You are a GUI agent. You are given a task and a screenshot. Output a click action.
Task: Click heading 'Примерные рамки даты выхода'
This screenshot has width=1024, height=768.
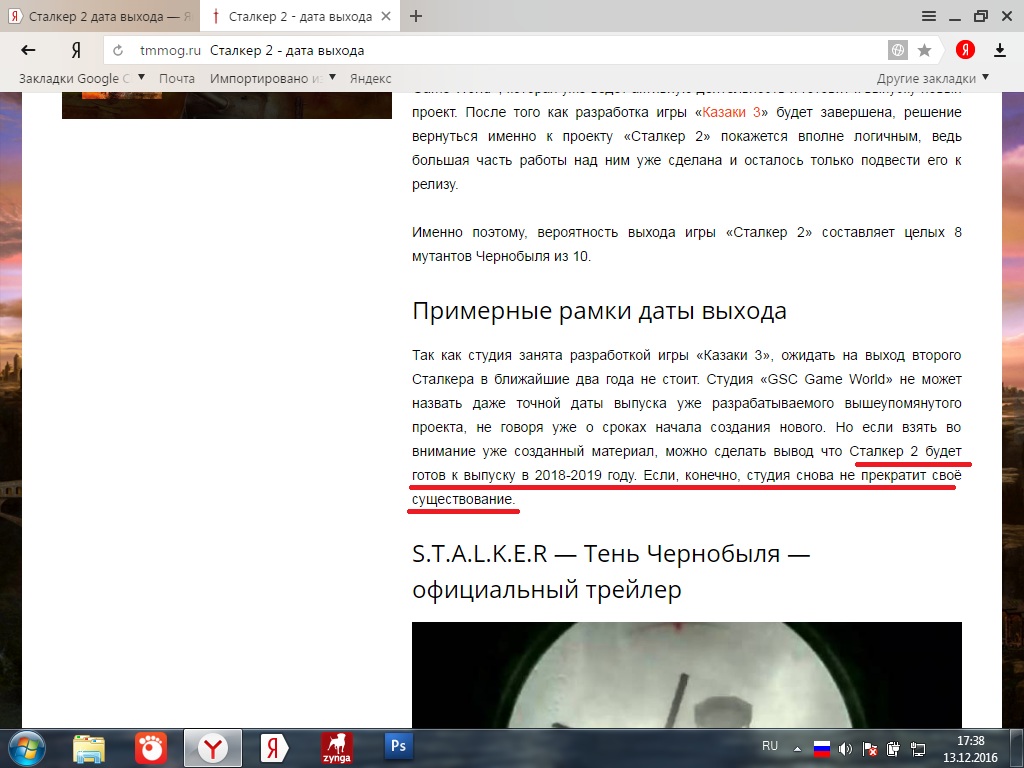(x=599, y=311)
